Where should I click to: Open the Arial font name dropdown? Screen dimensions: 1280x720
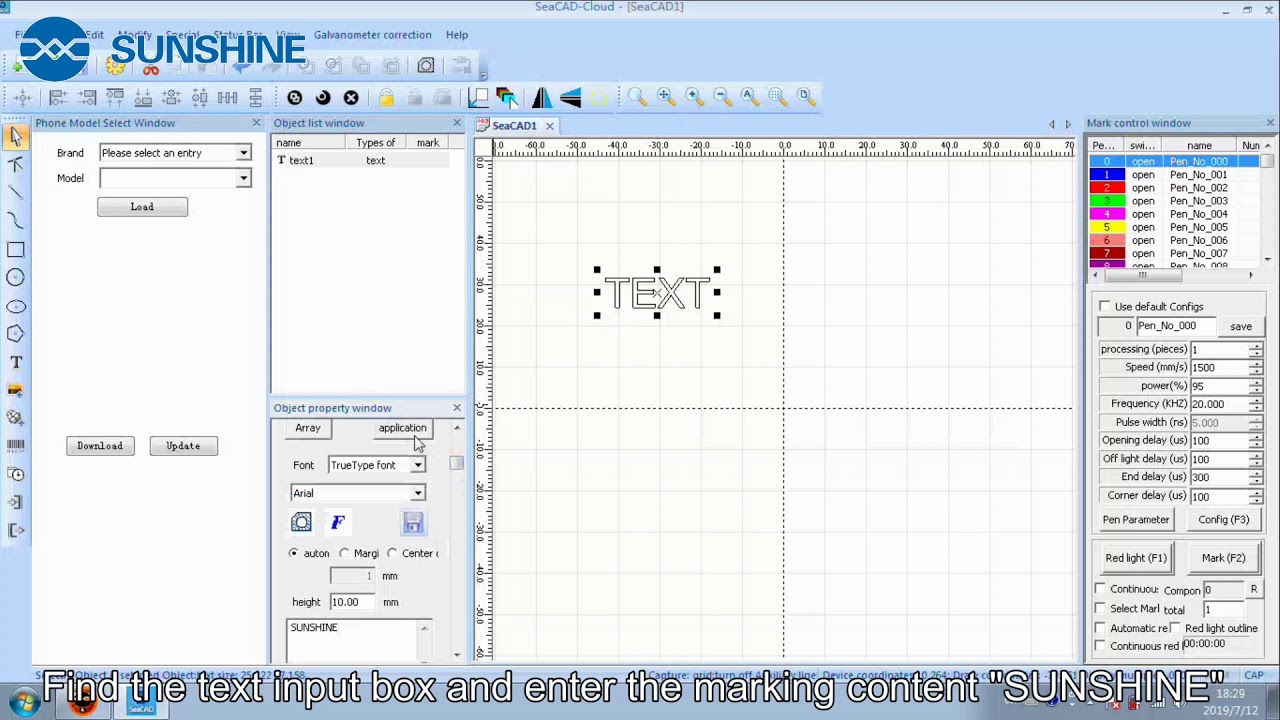click(417, 493)
